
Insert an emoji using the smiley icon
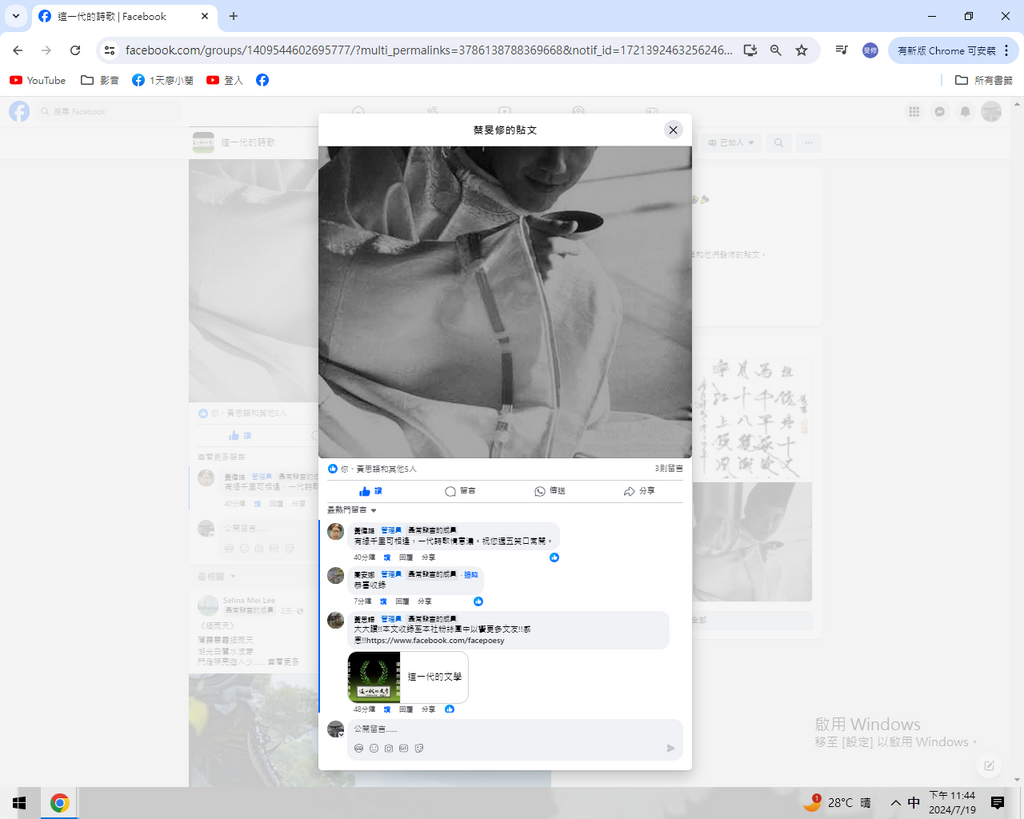coord(374,748)
